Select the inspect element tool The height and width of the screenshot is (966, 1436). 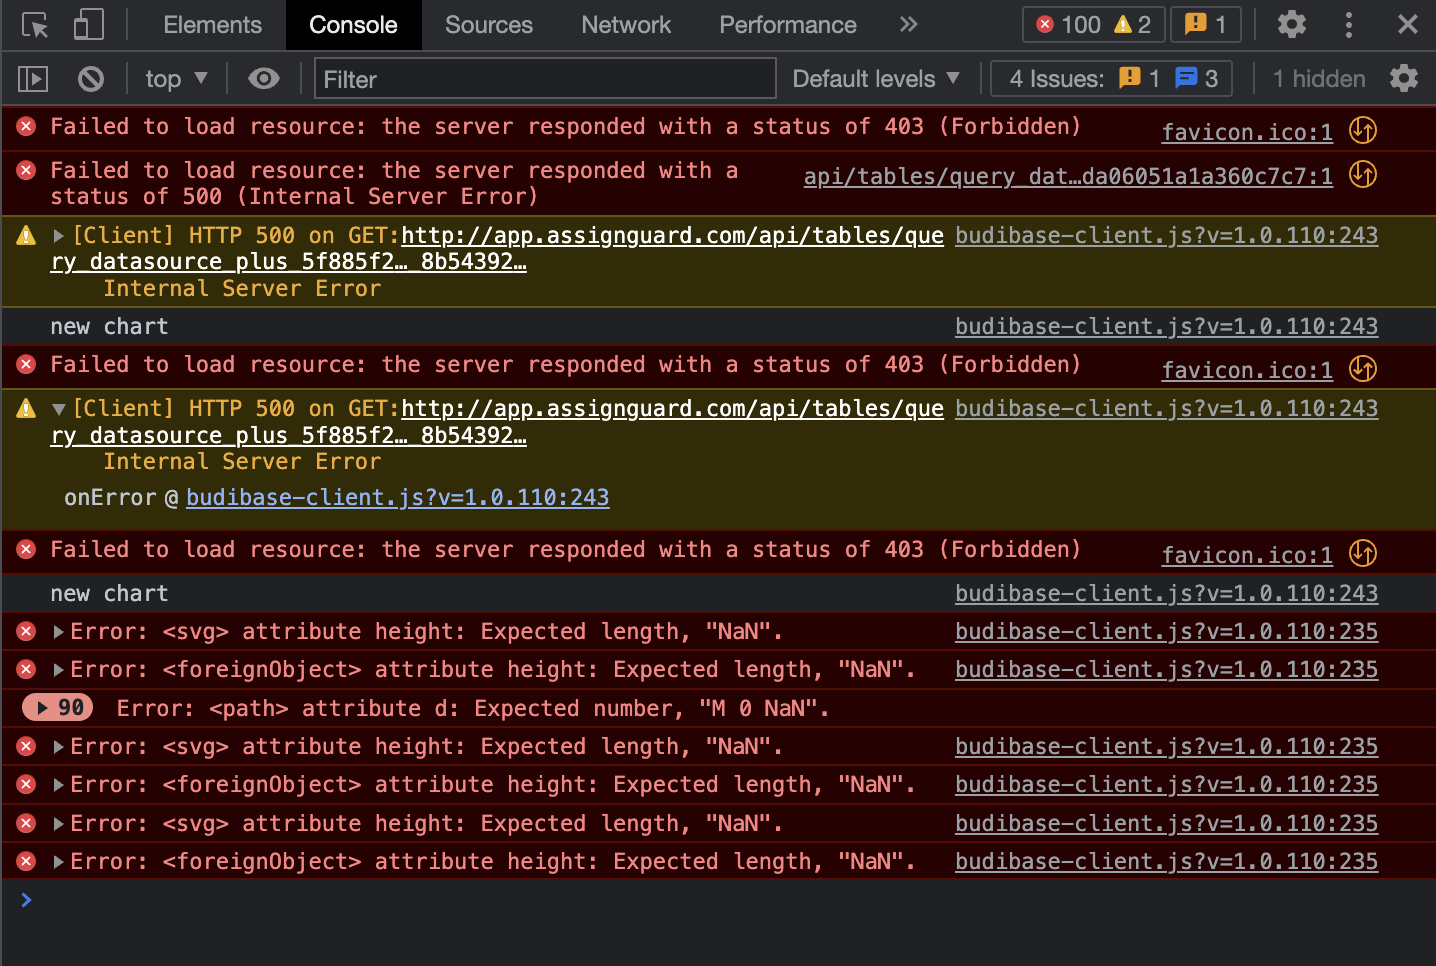pyautogui.click(x=35, y=24)
